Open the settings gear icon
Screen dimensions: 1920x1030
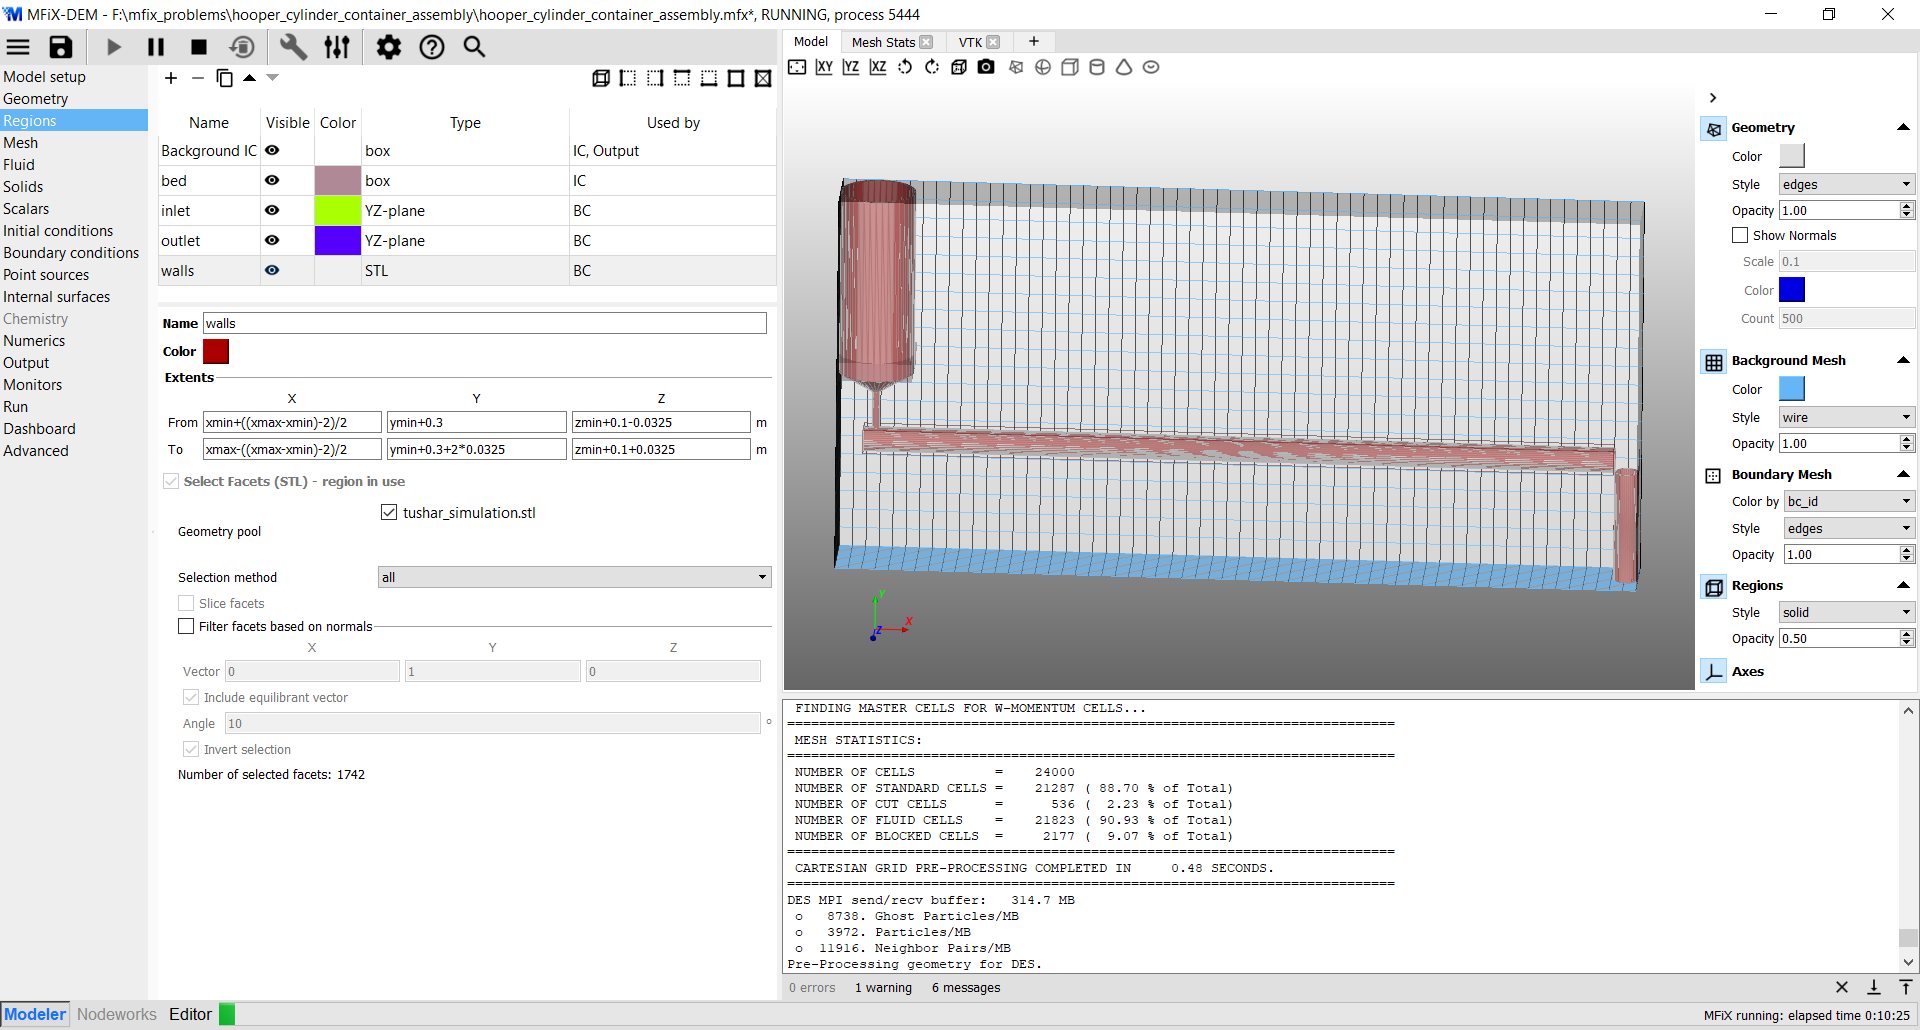[388, 47]
